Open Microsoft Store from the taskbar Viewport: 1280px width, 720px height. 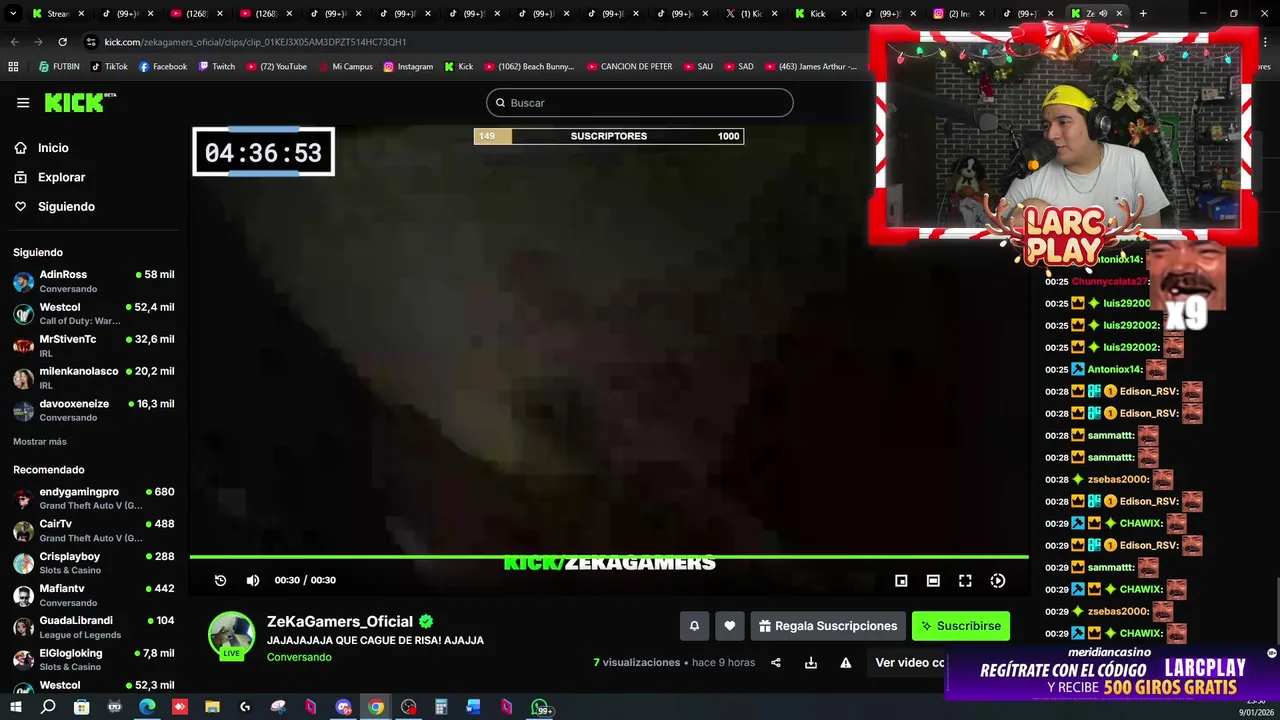pyautogui.click(x=81, y=707)
